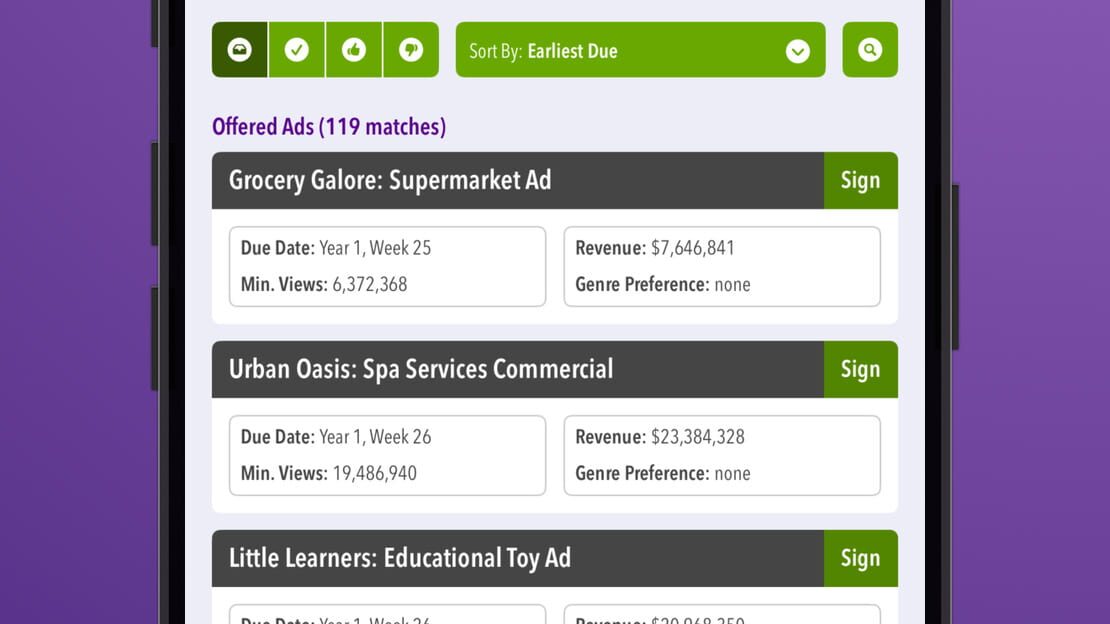
Task: Sign the Grocery Galore supermarket ad
Action: pos(861,181)
